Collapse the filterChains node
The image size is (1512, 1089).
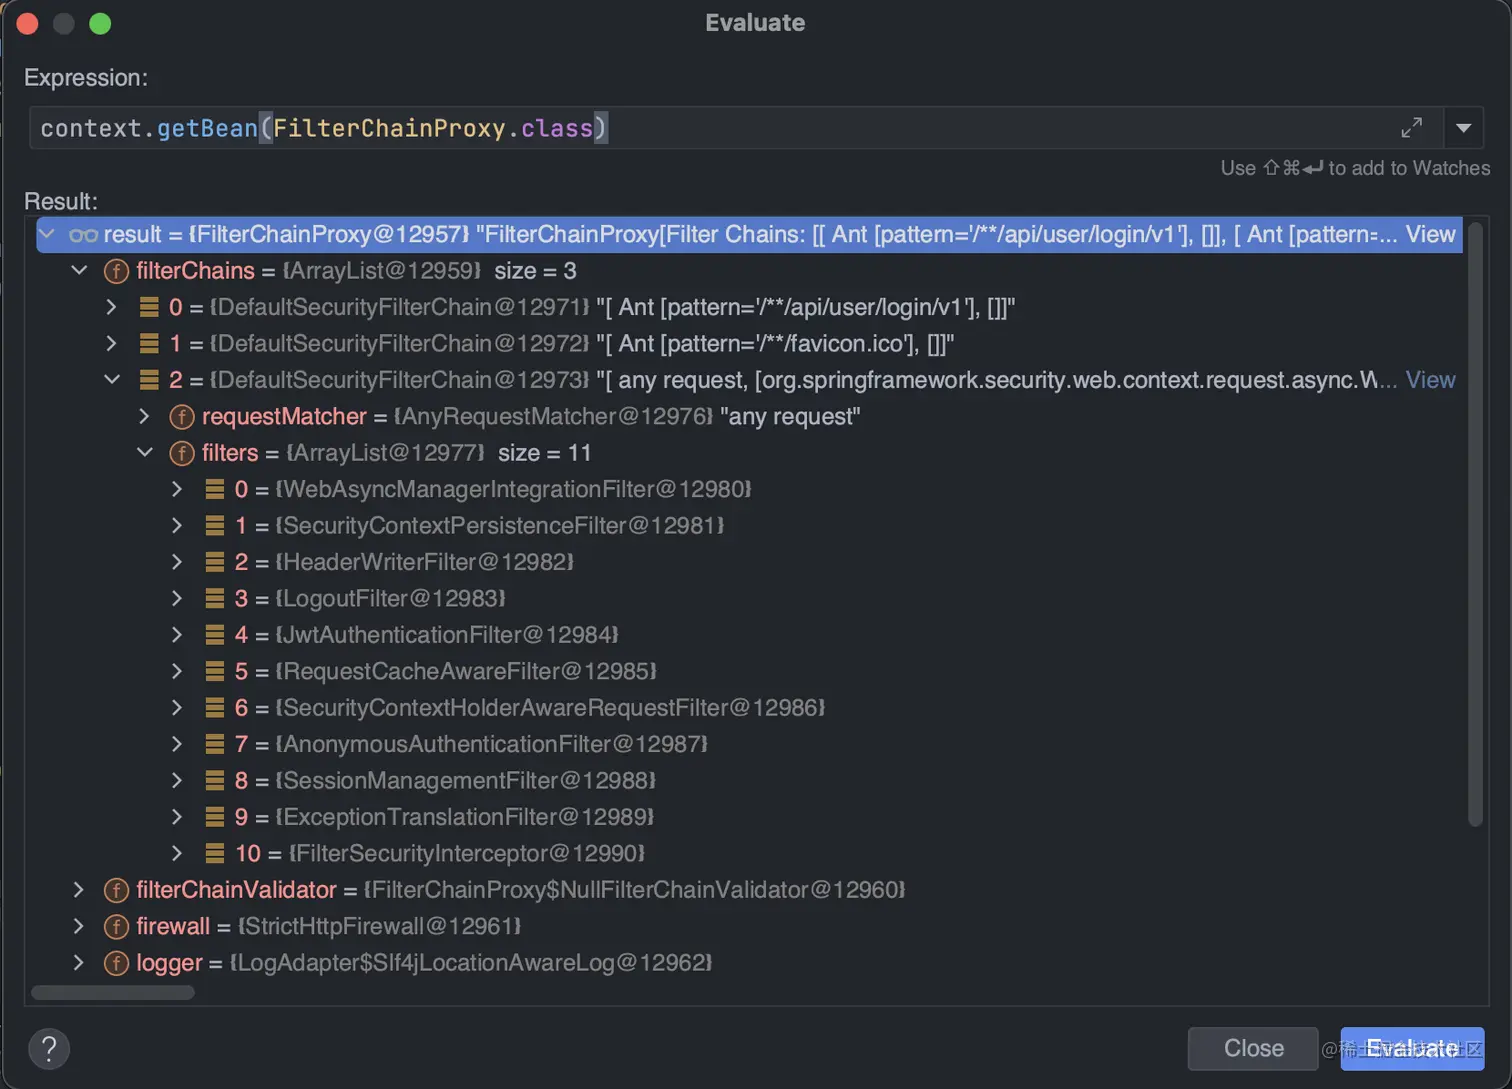click(x=79, y=271)
